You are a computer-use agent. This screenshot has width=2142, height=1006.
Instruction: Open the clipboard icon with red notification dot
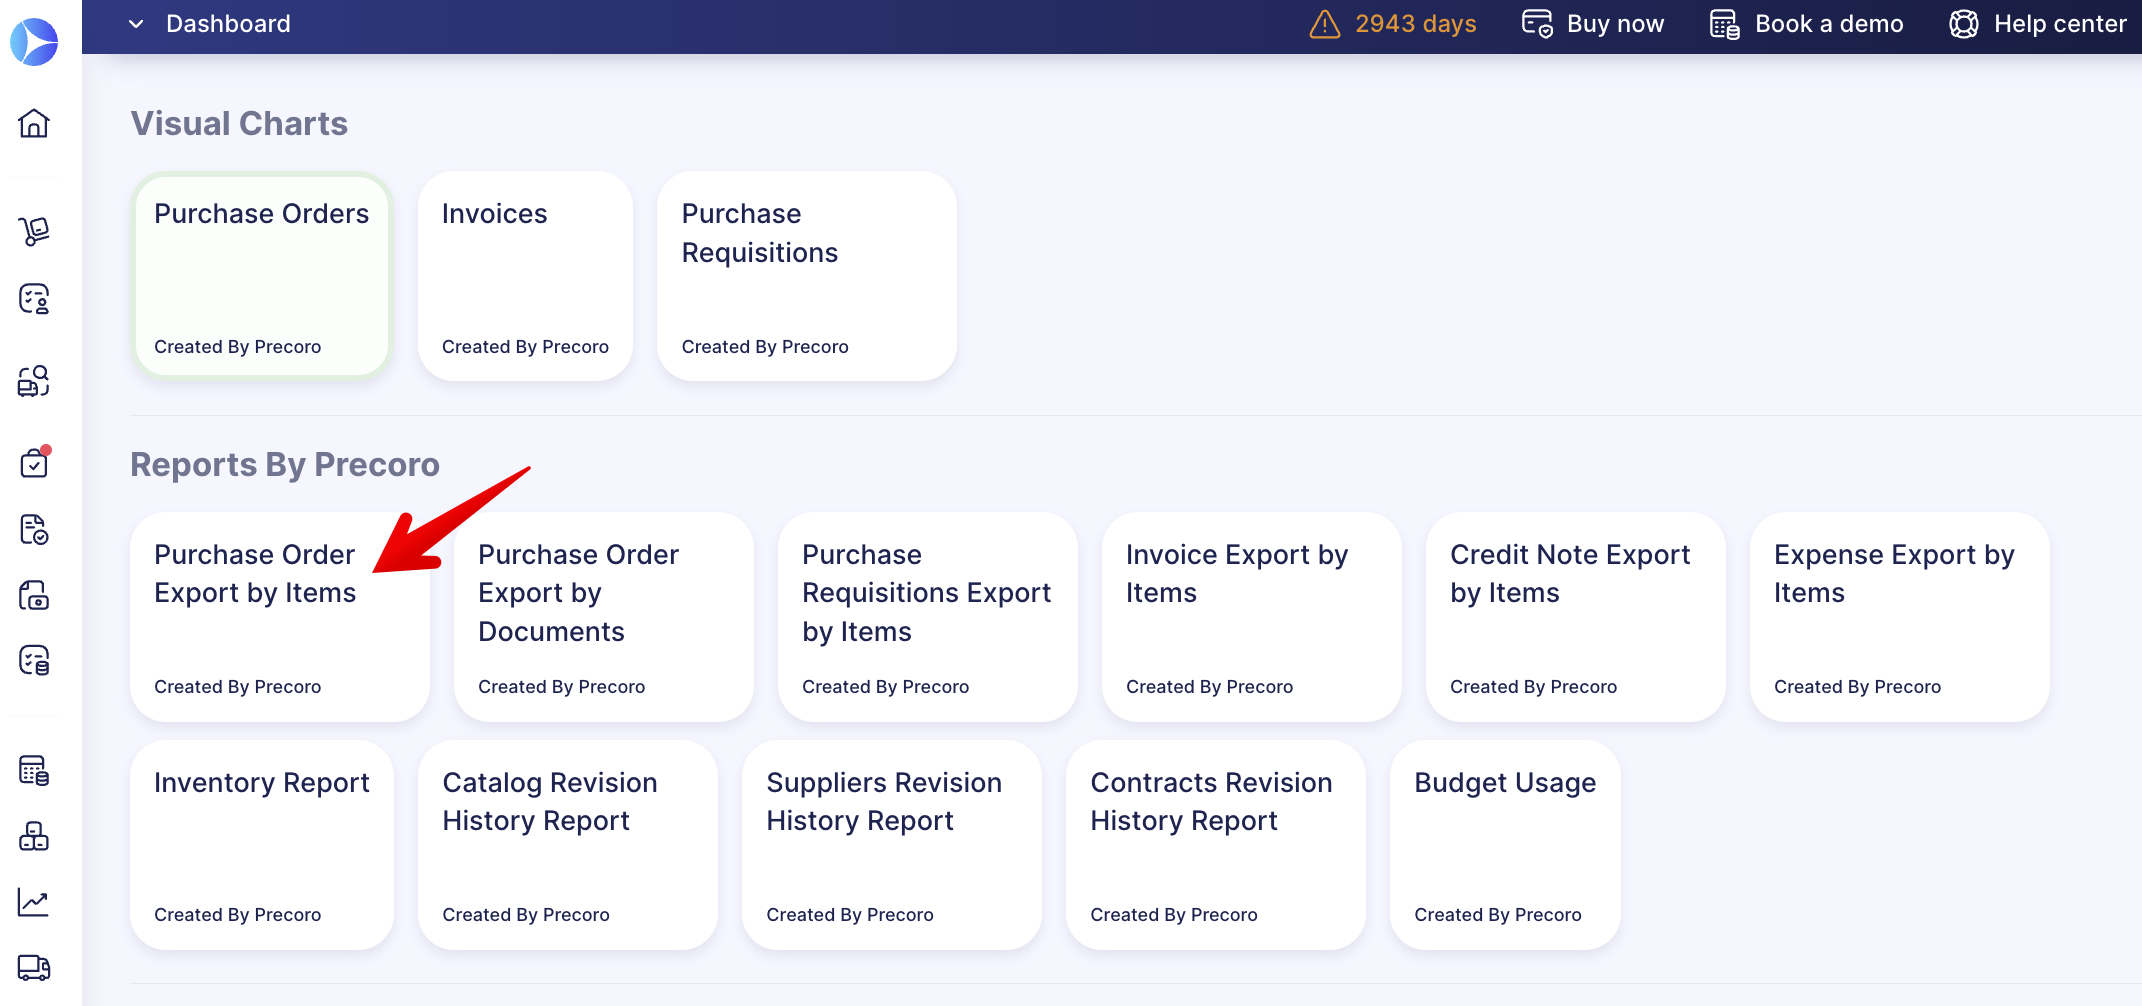[34, 462]
